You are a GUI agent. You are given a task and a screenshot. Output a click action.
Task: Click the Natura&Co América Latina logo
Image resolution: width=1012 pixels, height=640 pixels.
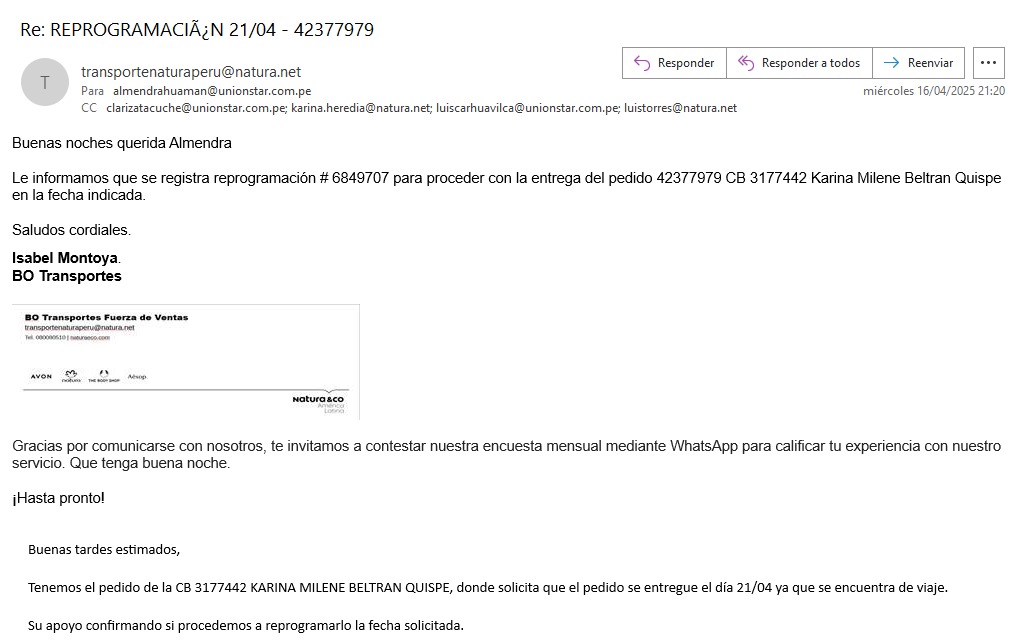pyautogui.click(x=319, y=402)
